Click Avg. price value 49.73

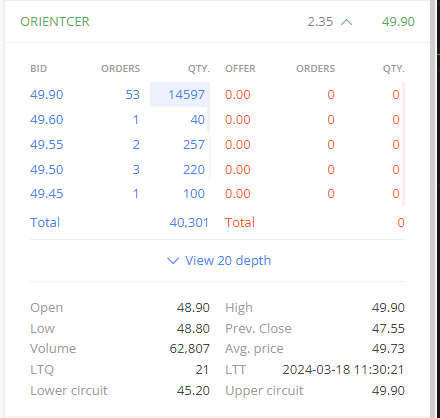point(388,349)
